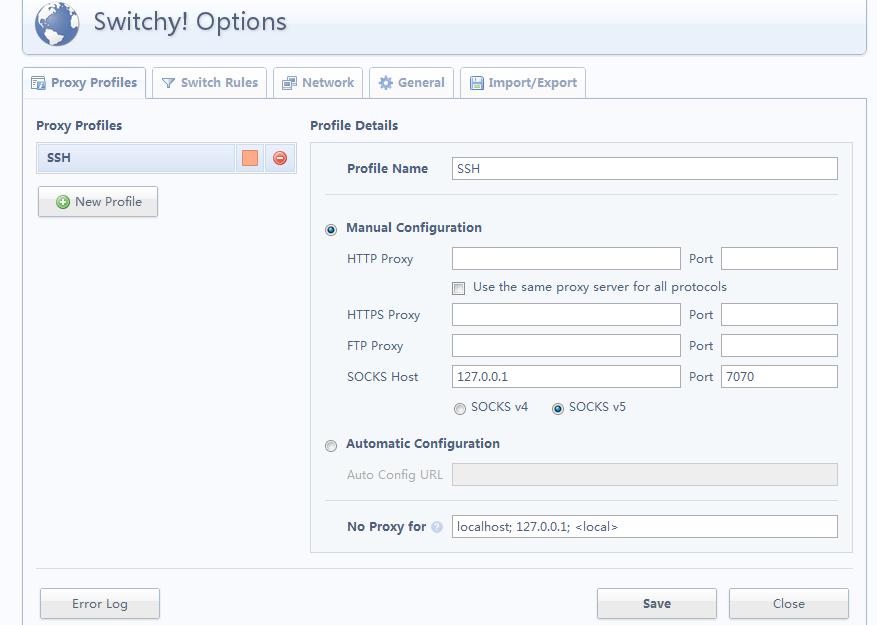This screenshot has height=625, width=877.
Task: Click the Switchy globe logo icon
Action: (x=56, y=25)
